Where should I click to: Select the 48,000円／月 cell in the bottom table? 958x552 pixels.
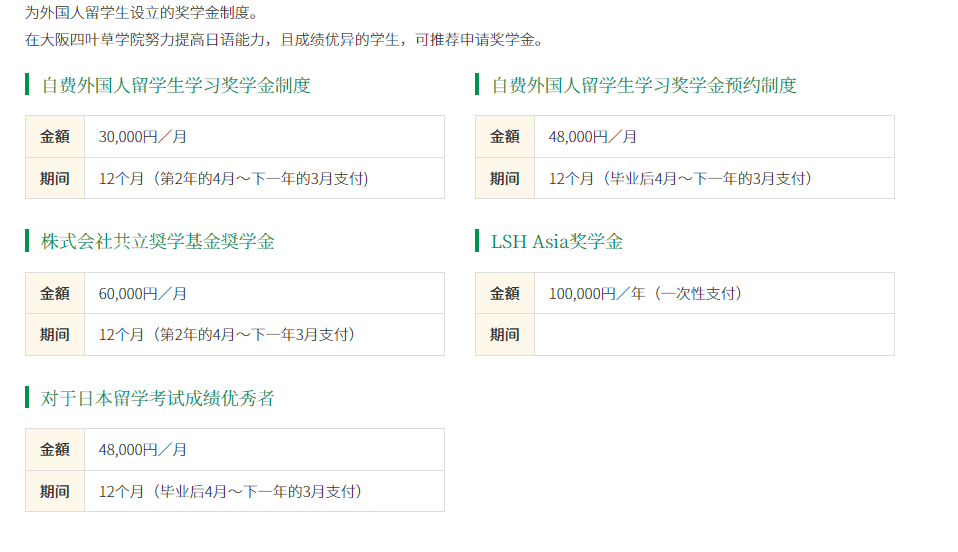(x=264, y=449)
